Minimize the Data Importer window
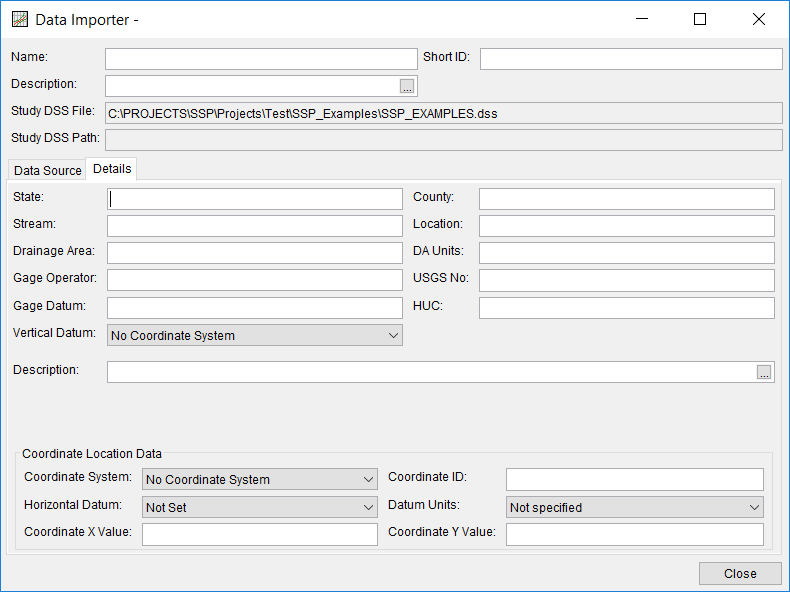 pos(642,19)
